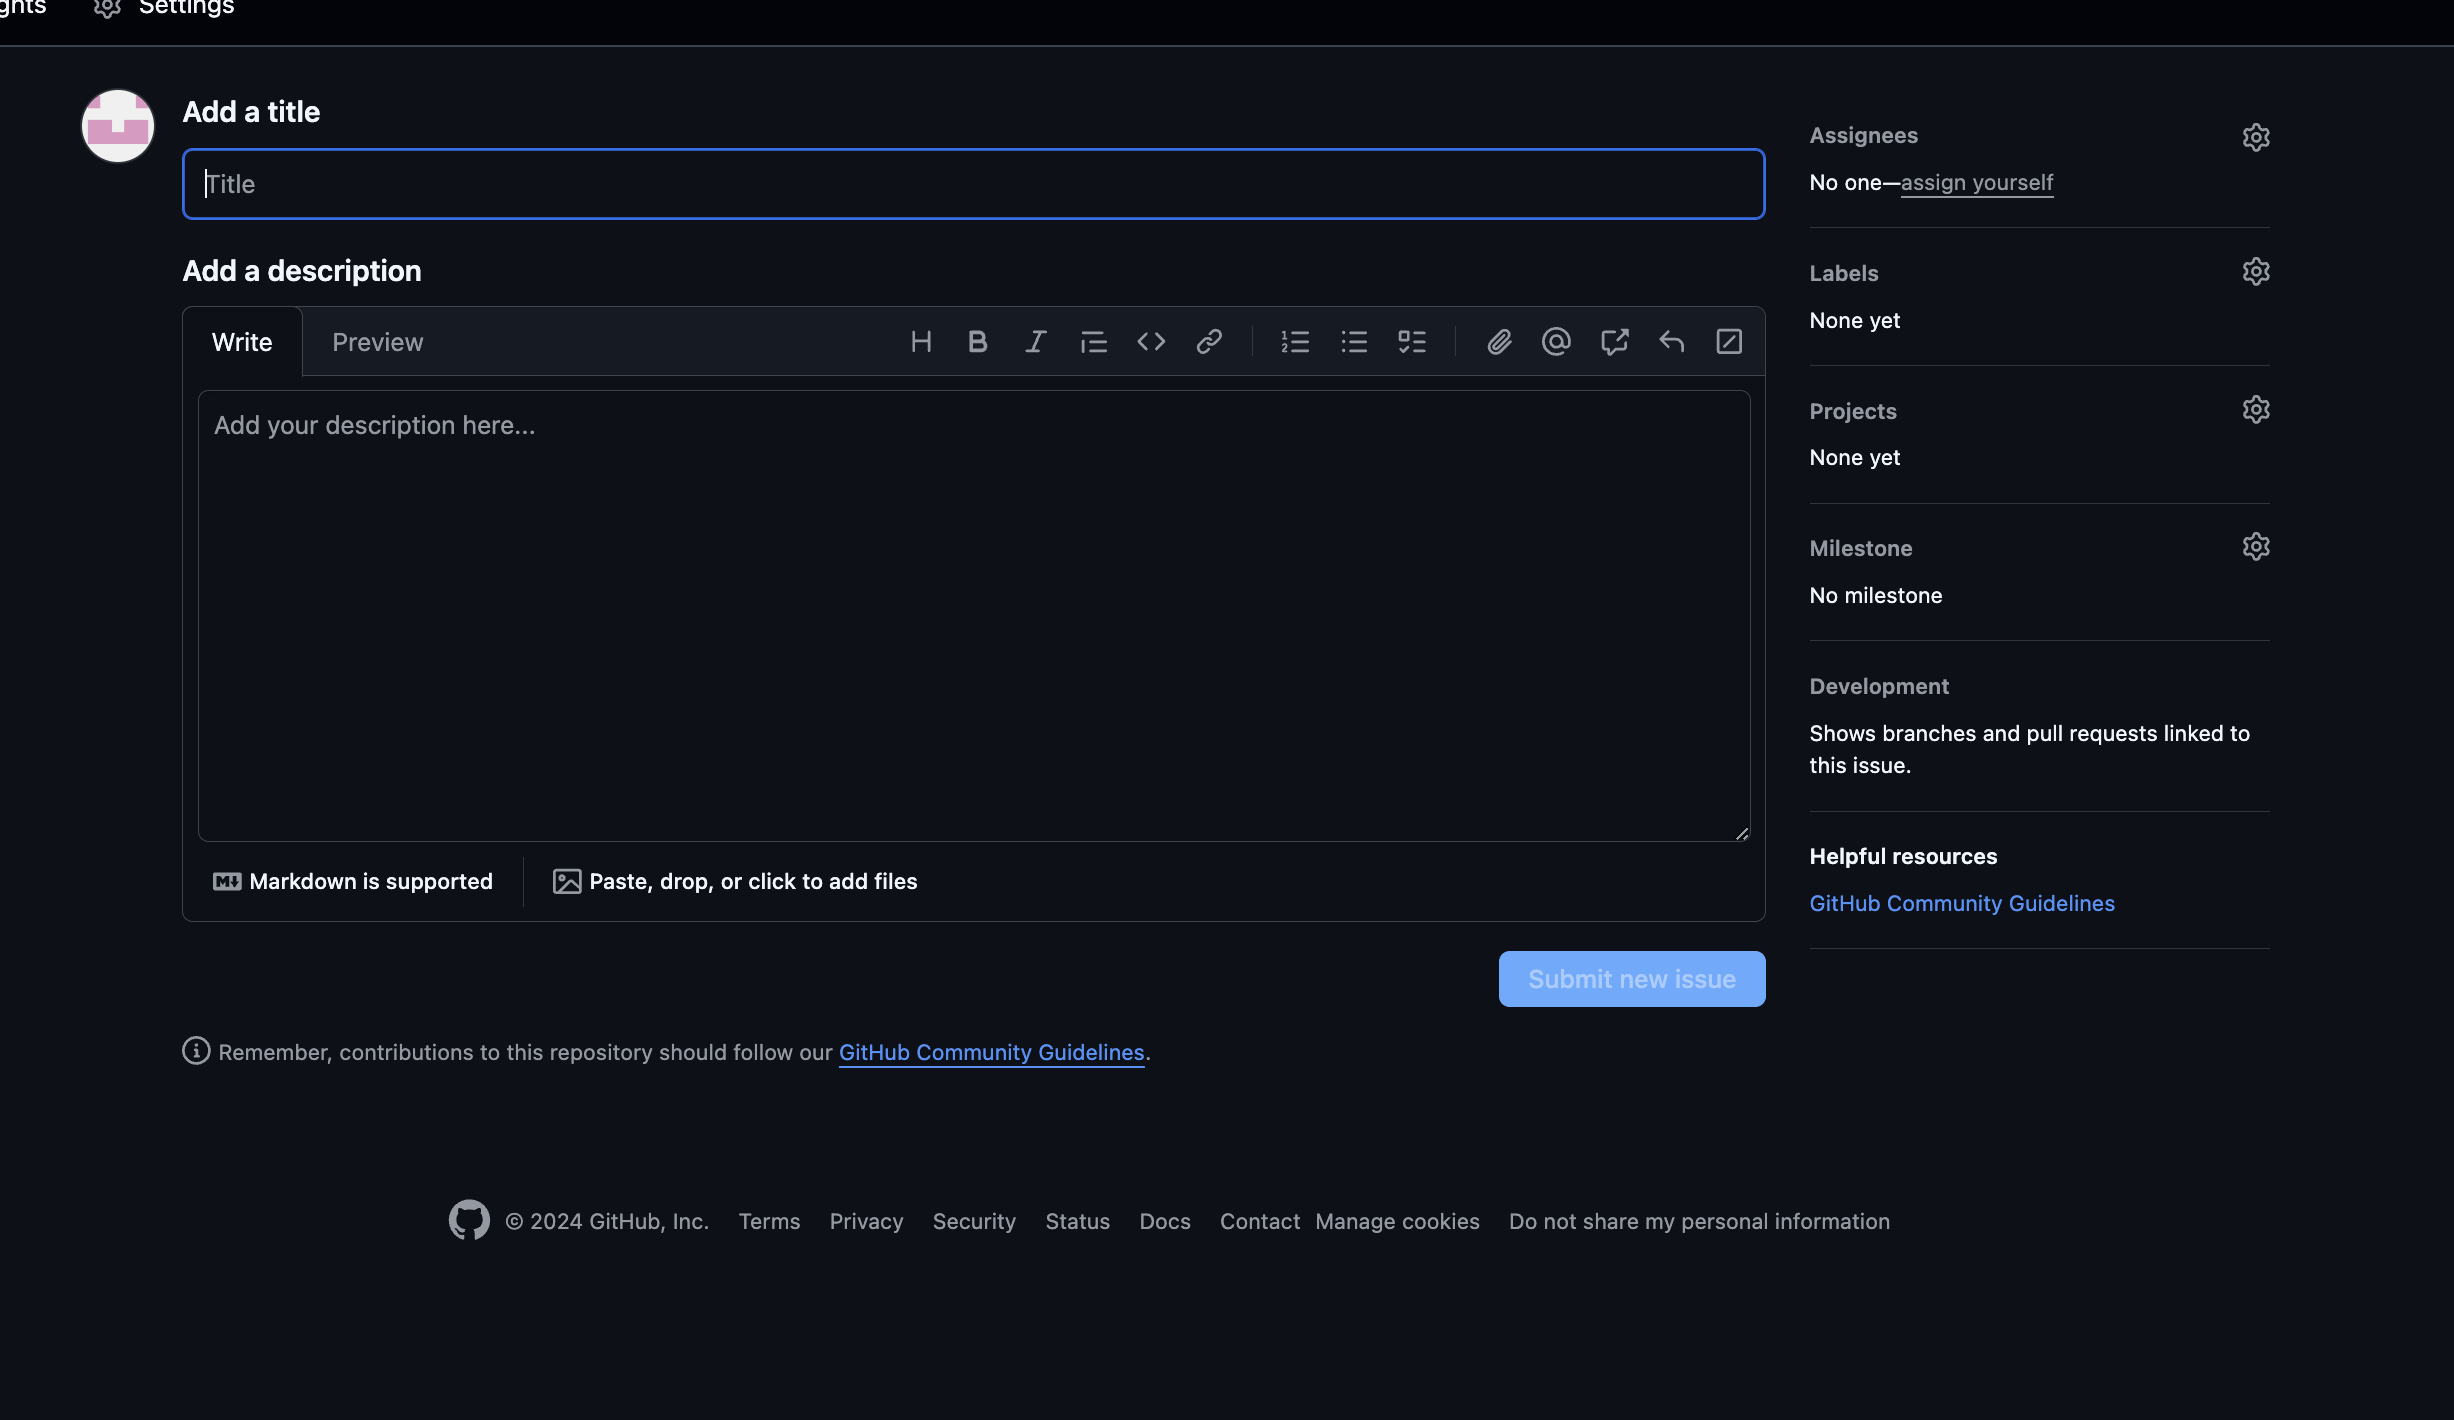The height and width of the screenshot is (1420, 2454).
Task: Open slash commands icon in toolbar
Action: [x=1729, y=342]
